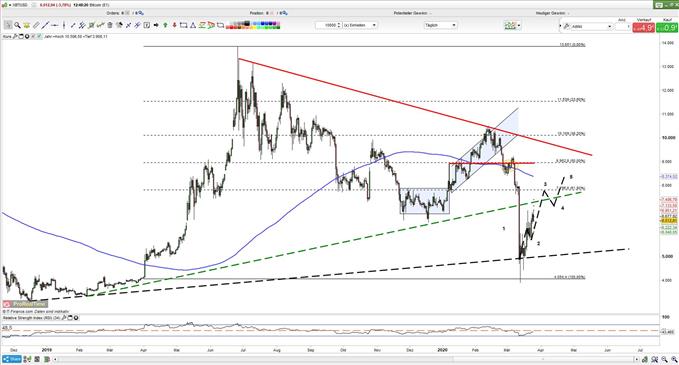Click the green chart icon beside Share

(x=27, y=359)
